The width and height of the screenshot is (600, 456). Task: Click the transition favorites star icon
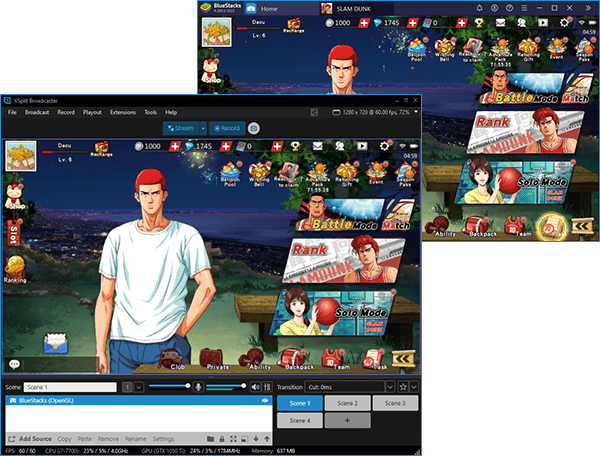403,387
